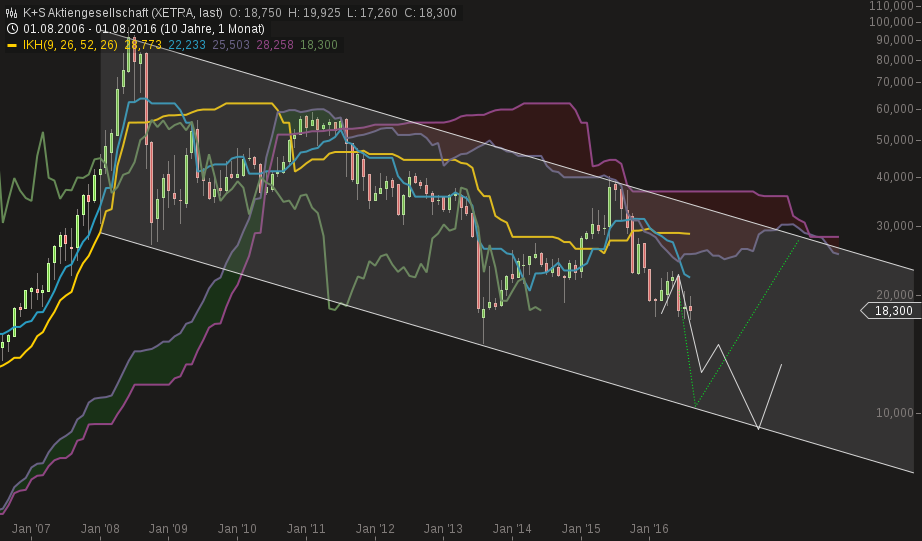This screenshot has height=541, width=922.
Task: Click the 110,000 price axis label
Action: (891, 6)
